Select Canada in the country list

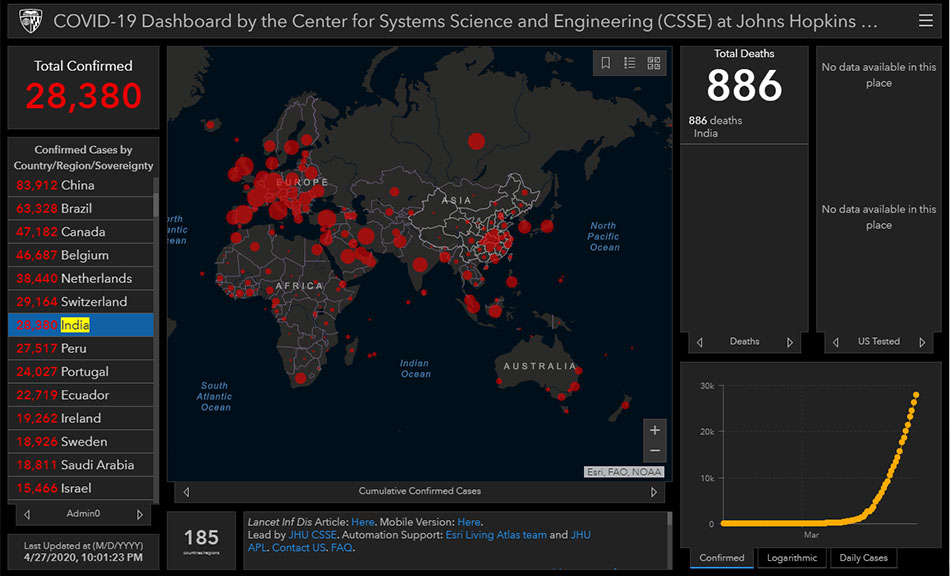coord(81,232)
